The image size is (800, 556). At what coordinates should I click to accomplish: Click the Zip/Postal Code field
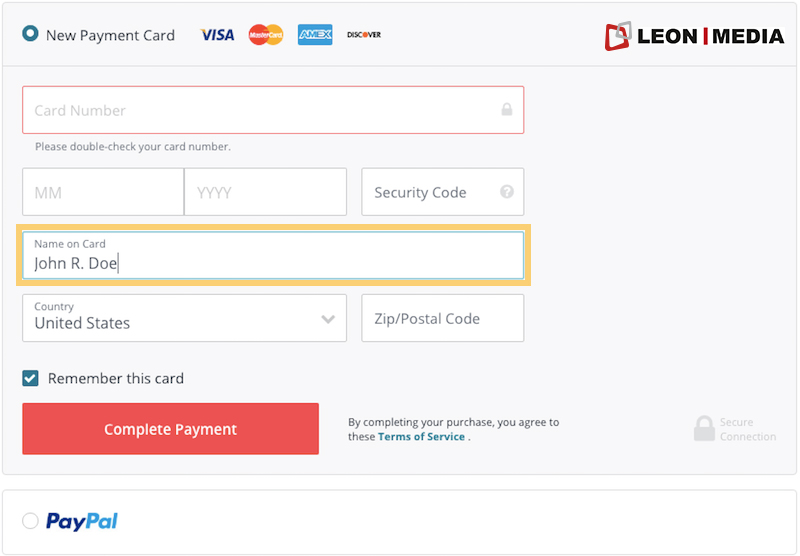pyautogui.click(x=442, y=318)
